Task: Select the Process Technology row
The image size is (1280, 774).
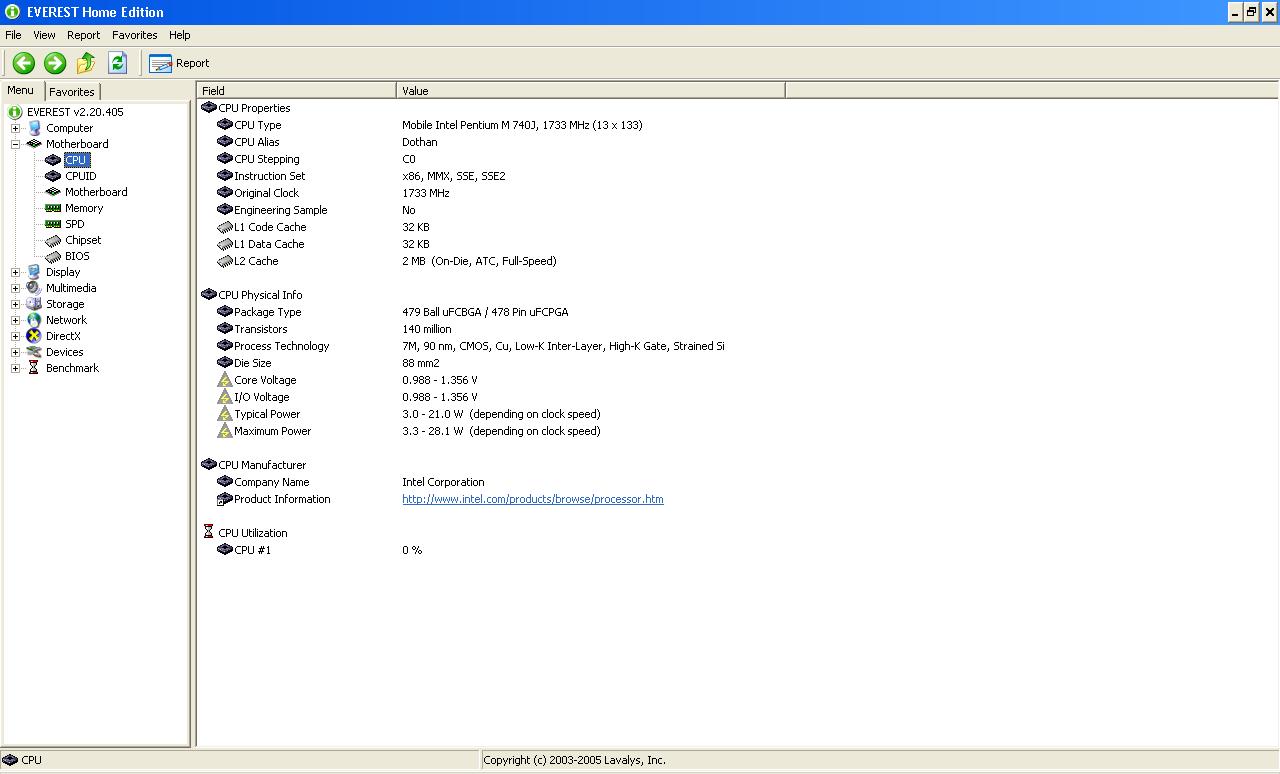Action: click(x=737, y=346)
